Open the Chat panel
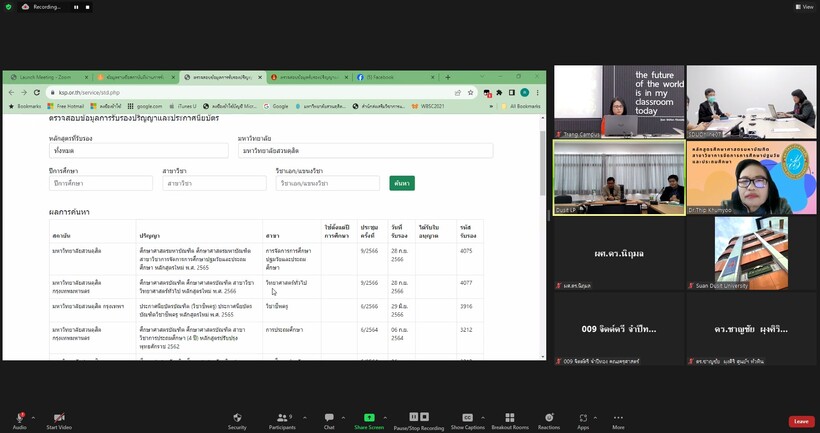This screenshot has height=433, width=820. click(329, 420)
